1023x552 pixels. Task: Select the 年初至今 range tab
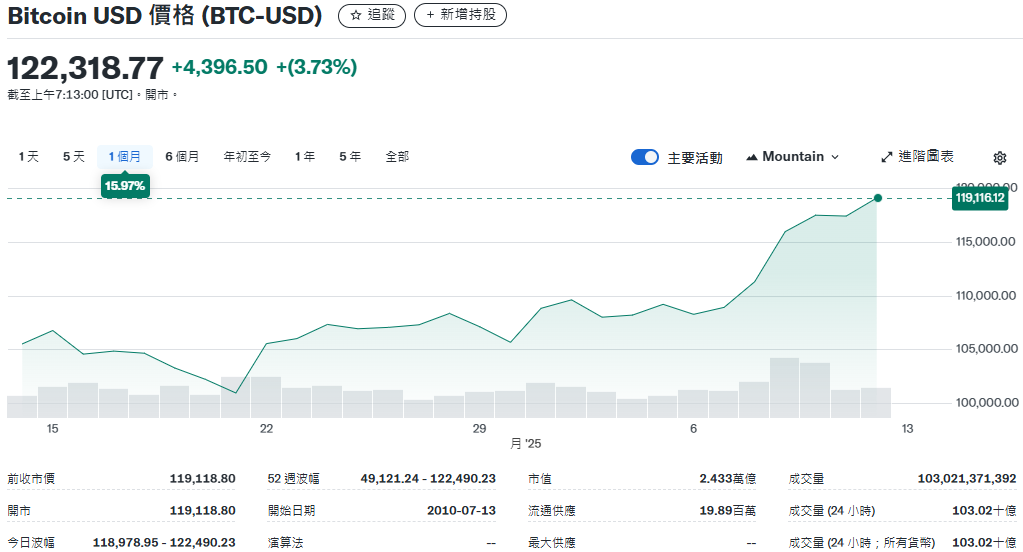point(247,157)
